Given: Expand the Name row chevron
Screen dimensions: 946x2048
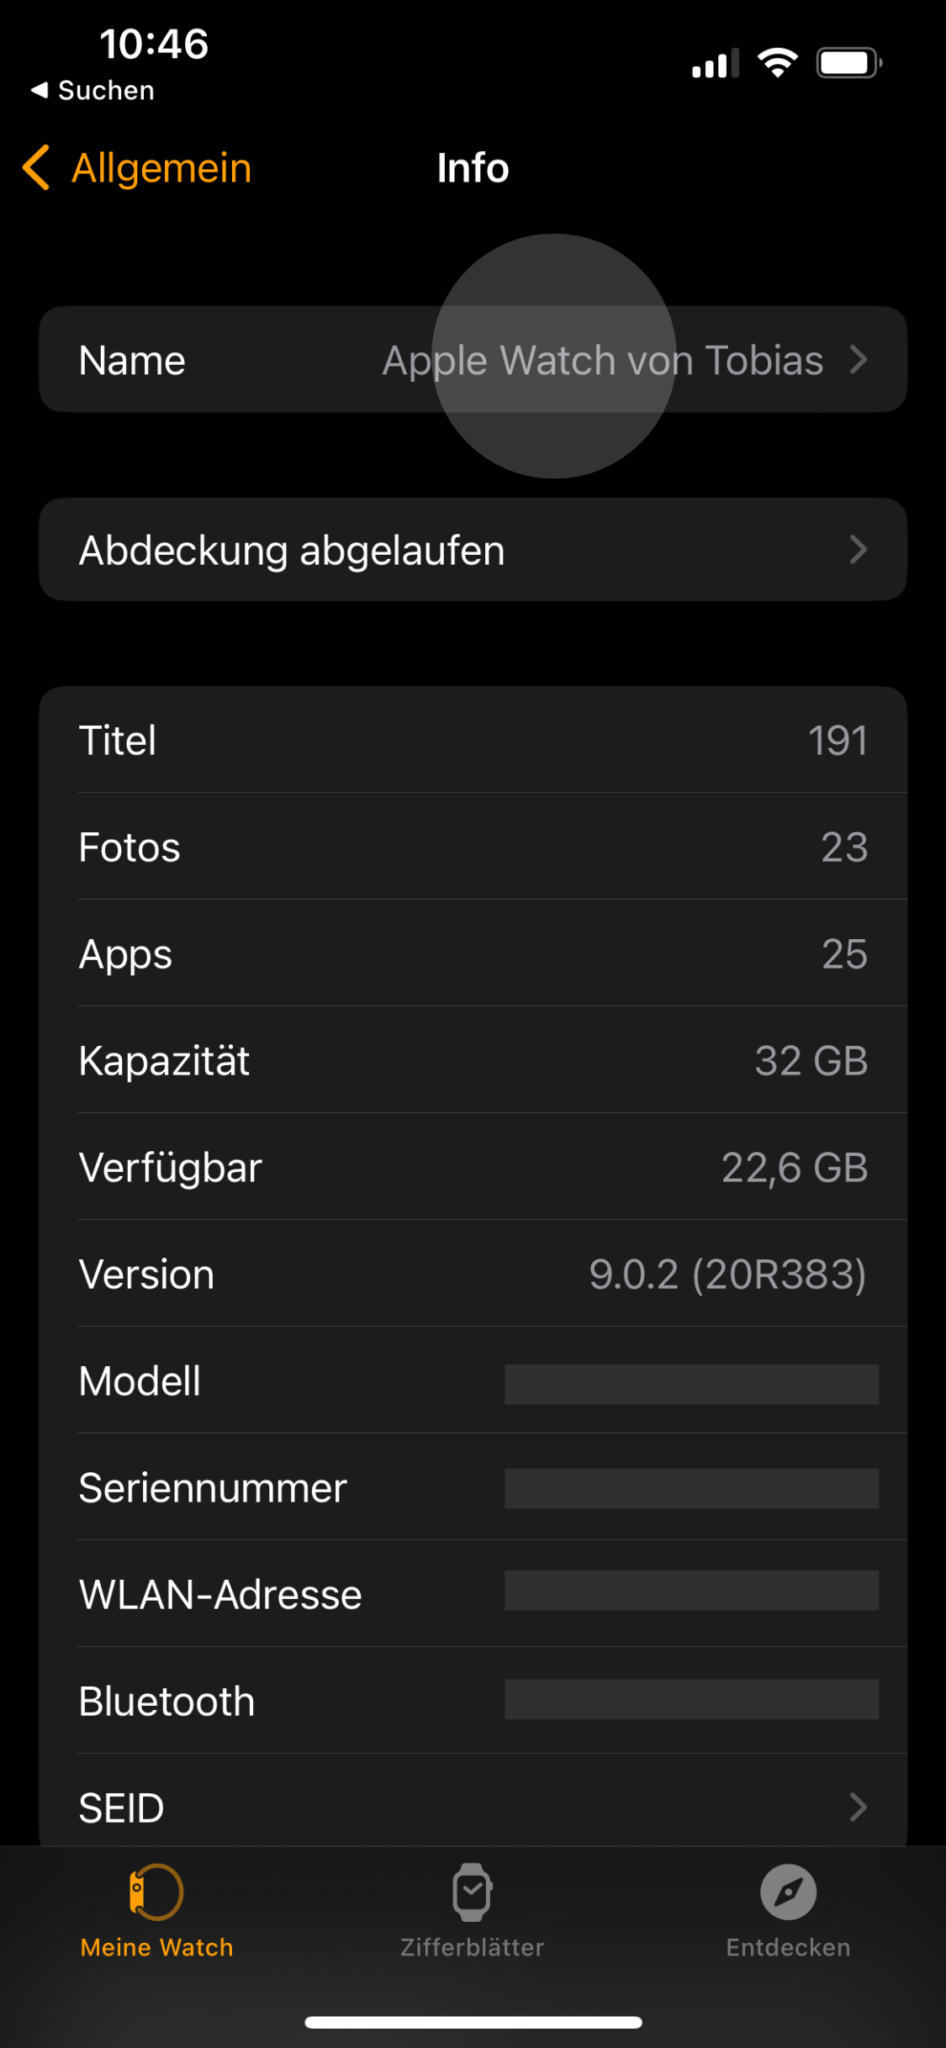Looking at the screenshot, I should [858, 360].
